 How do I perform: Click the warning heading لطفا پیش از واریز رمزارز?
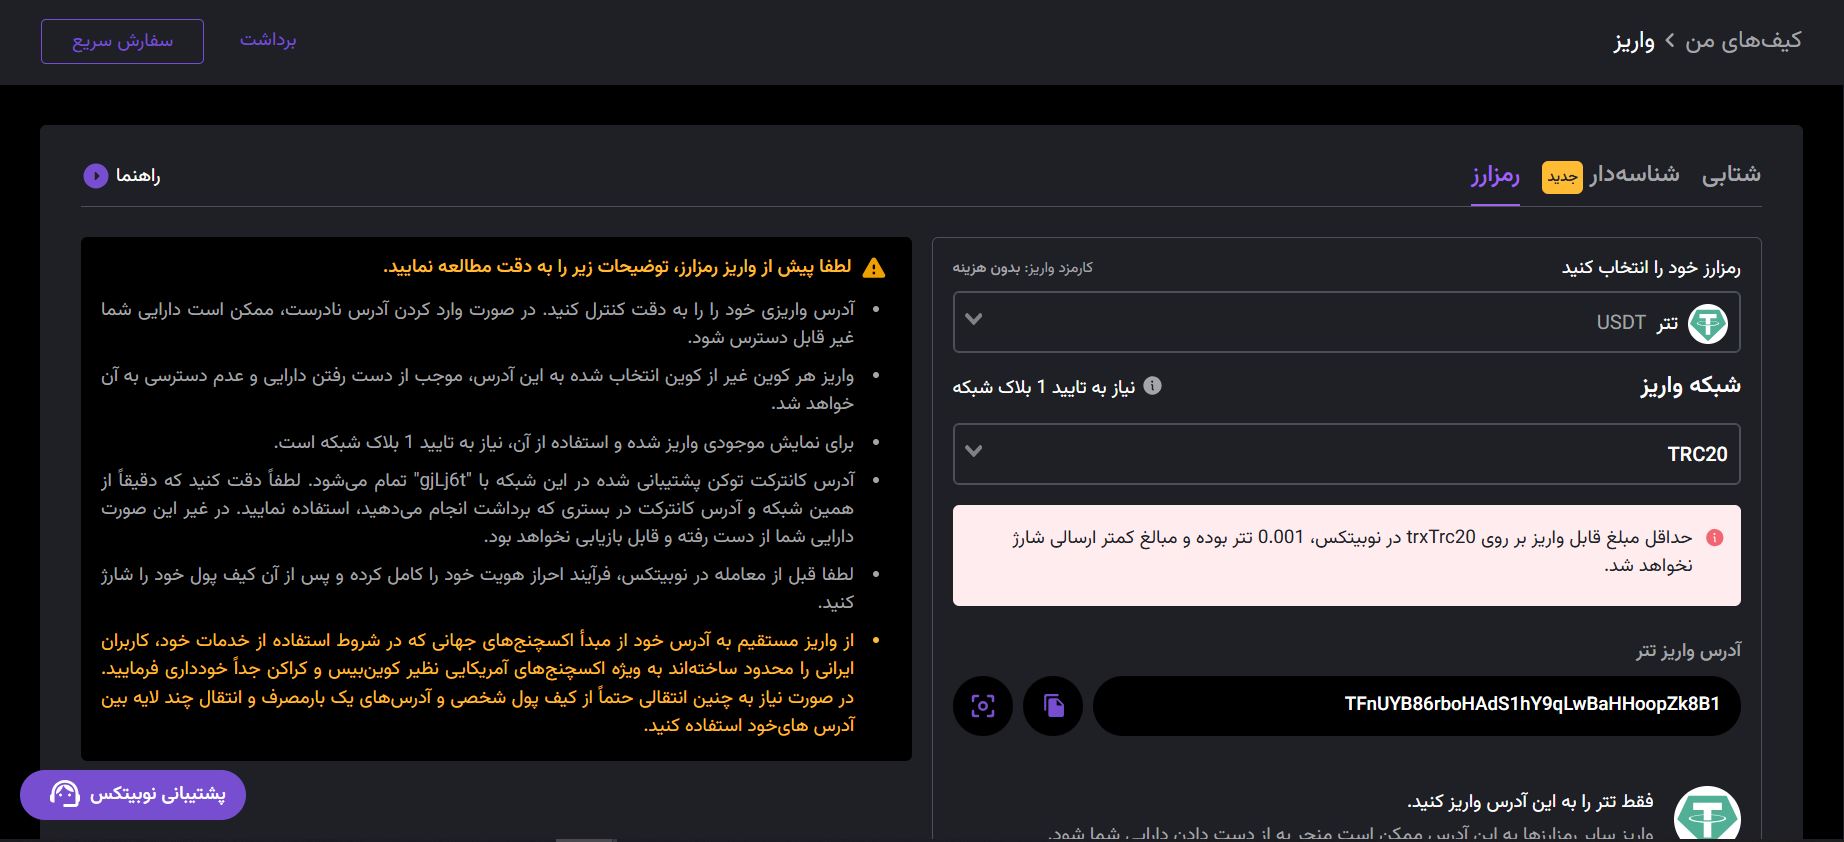click(x=617, y=267)
